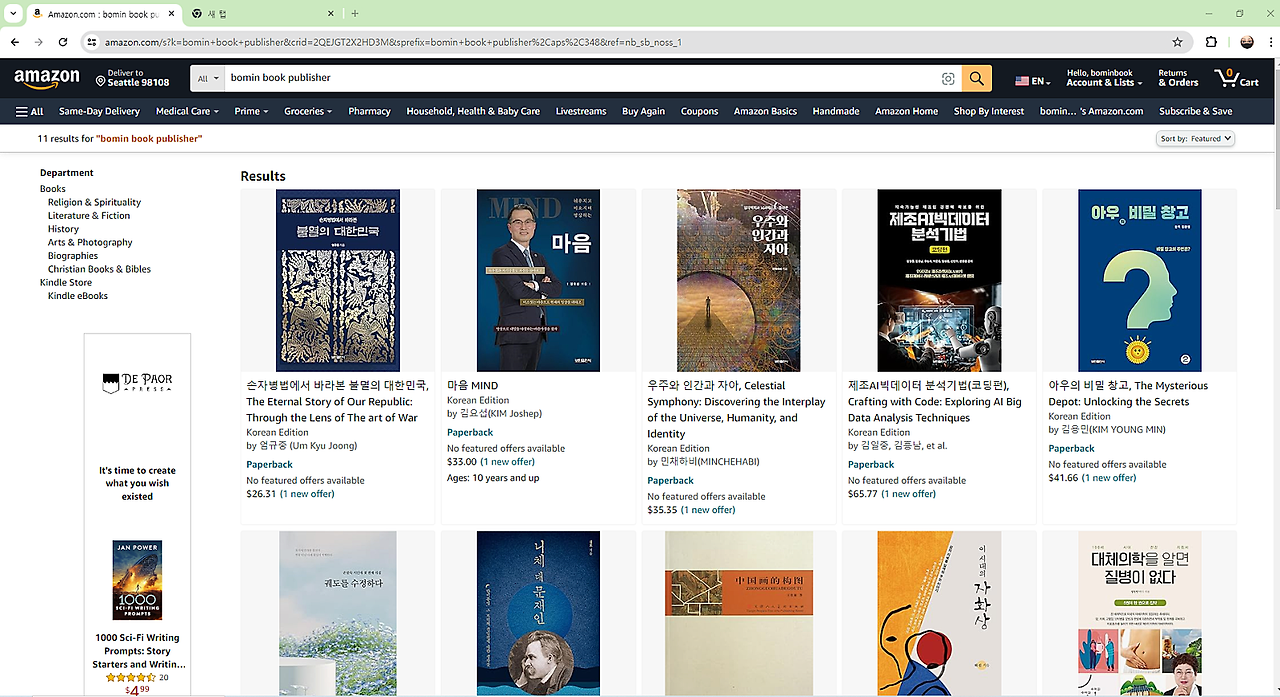This screenshot has height=697, width=1280.
Task: Filter by Literature & Fiction
Action: pyautogui.click(x=89, y=215)
